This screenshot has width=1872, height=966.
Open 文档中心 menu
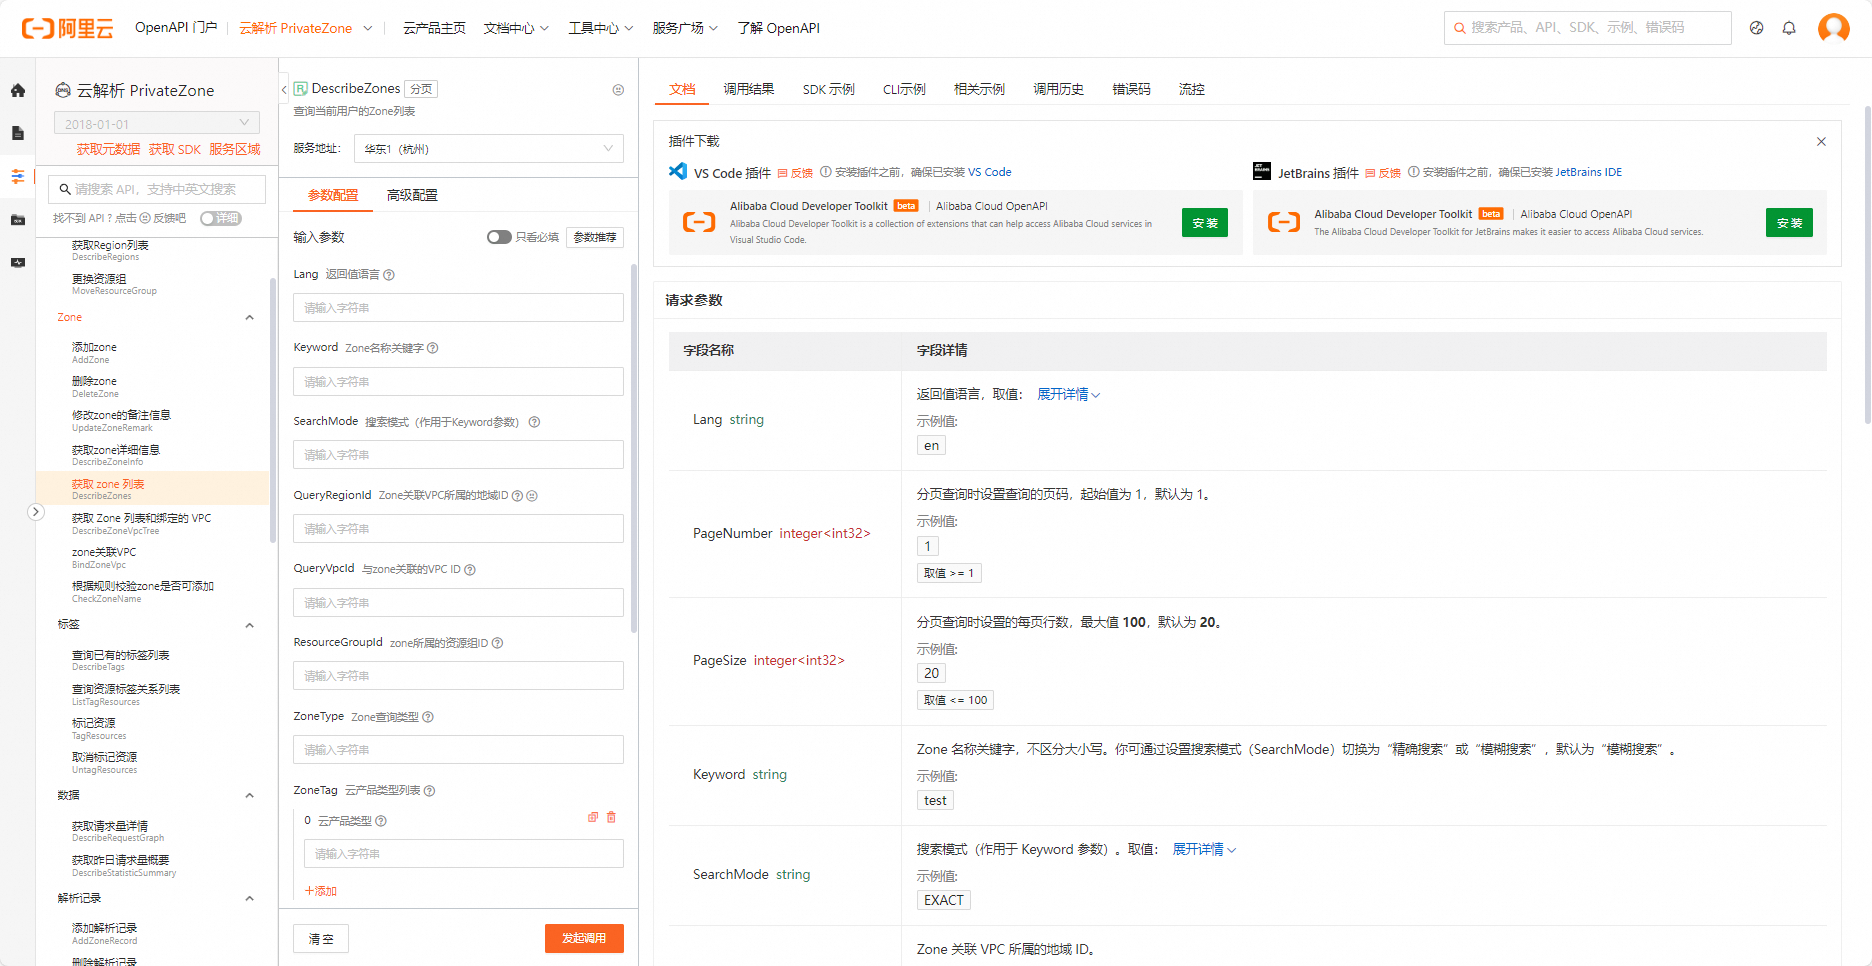516,28
